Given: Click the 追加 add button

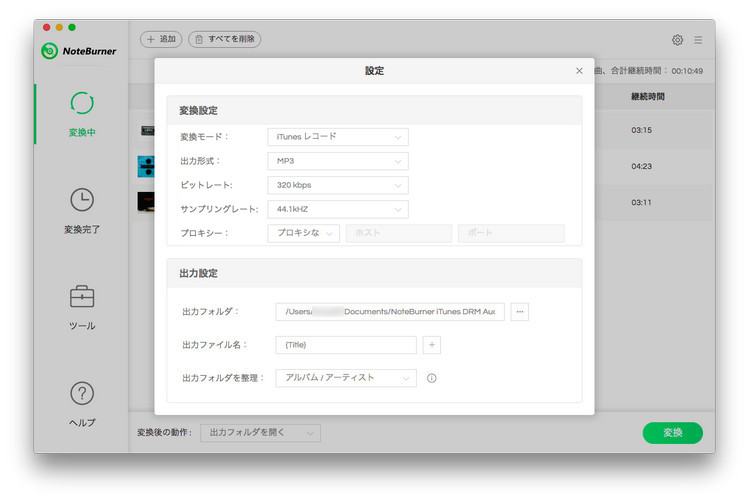Looking at the screenshot, I should pyautogui.click(x=161, y=39).
